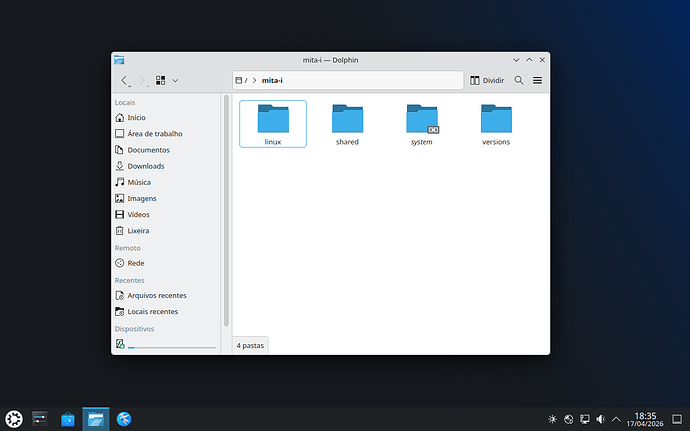The height and width of the screenshot is (431, 690).
Task: Open the hamburger menu
Action: (537, 81)
